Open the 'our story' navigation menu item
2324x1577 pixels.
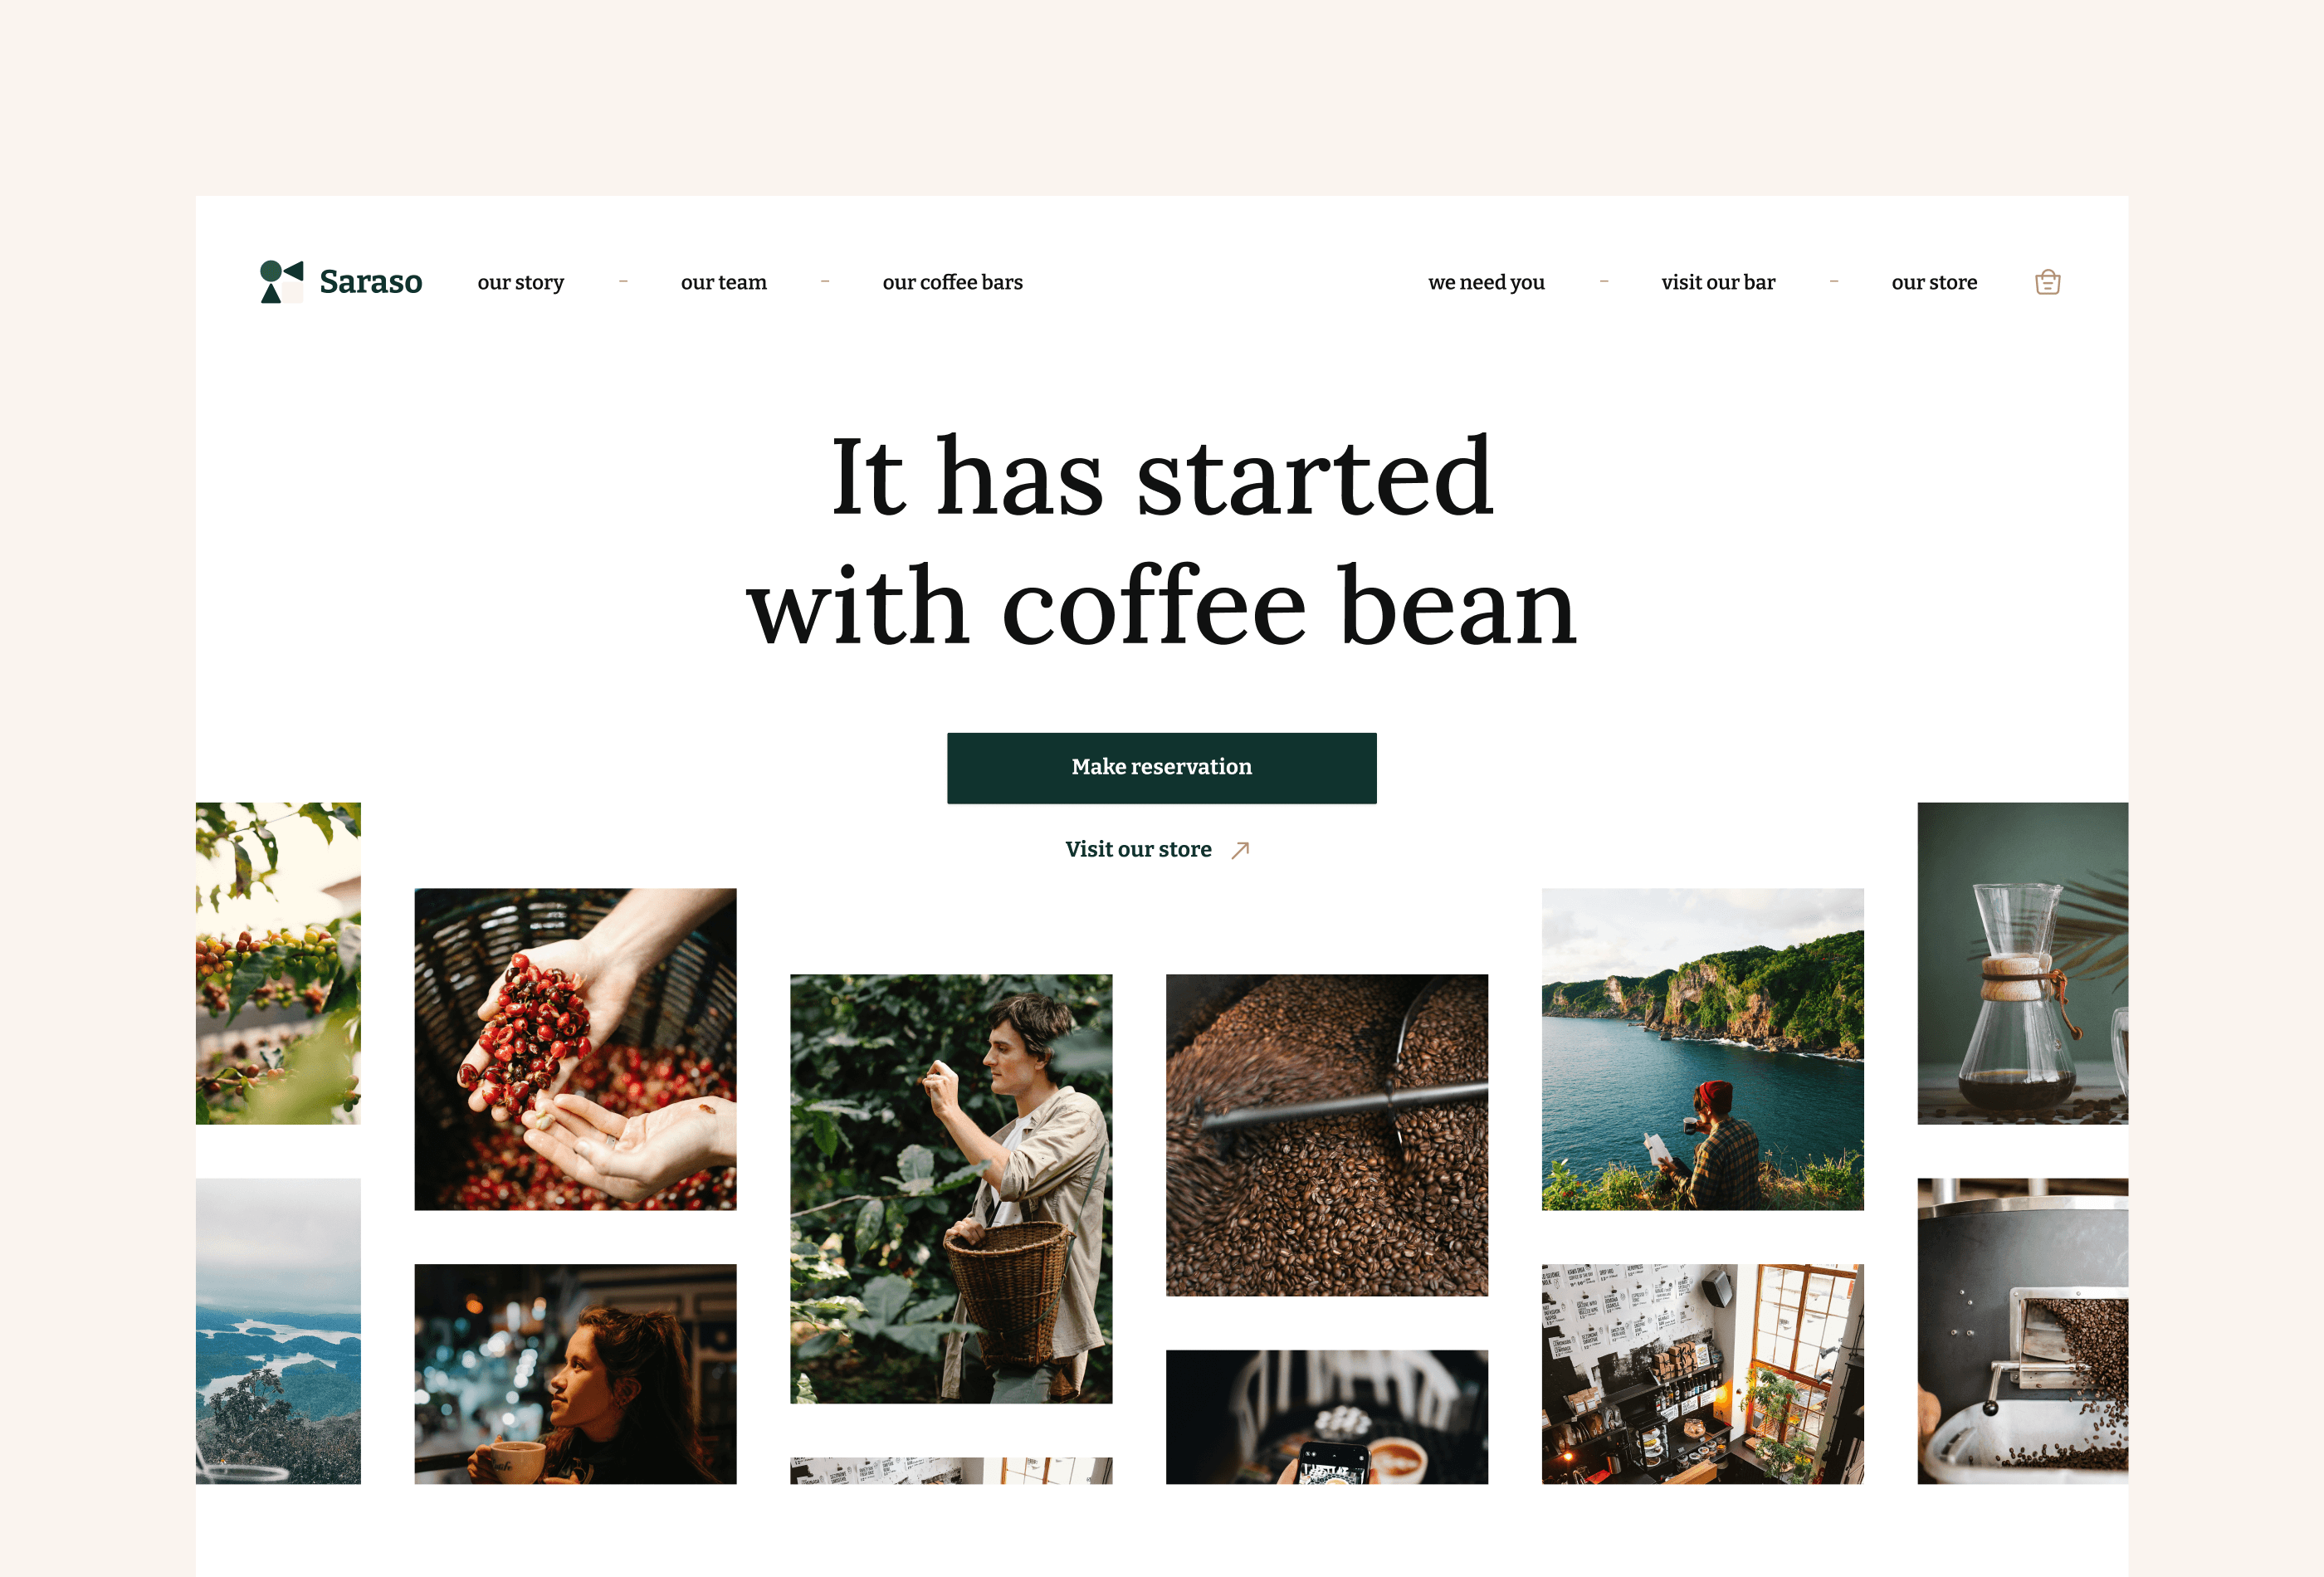pos(520,281)
